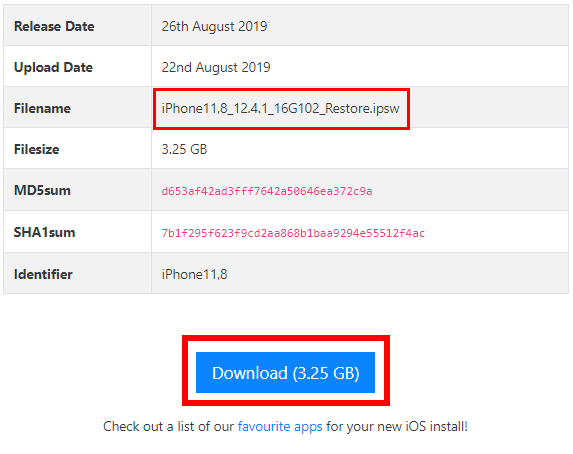This screenshot has height=454, width=573.
Task: Click the Filesize row label
Action: point(37,150)
